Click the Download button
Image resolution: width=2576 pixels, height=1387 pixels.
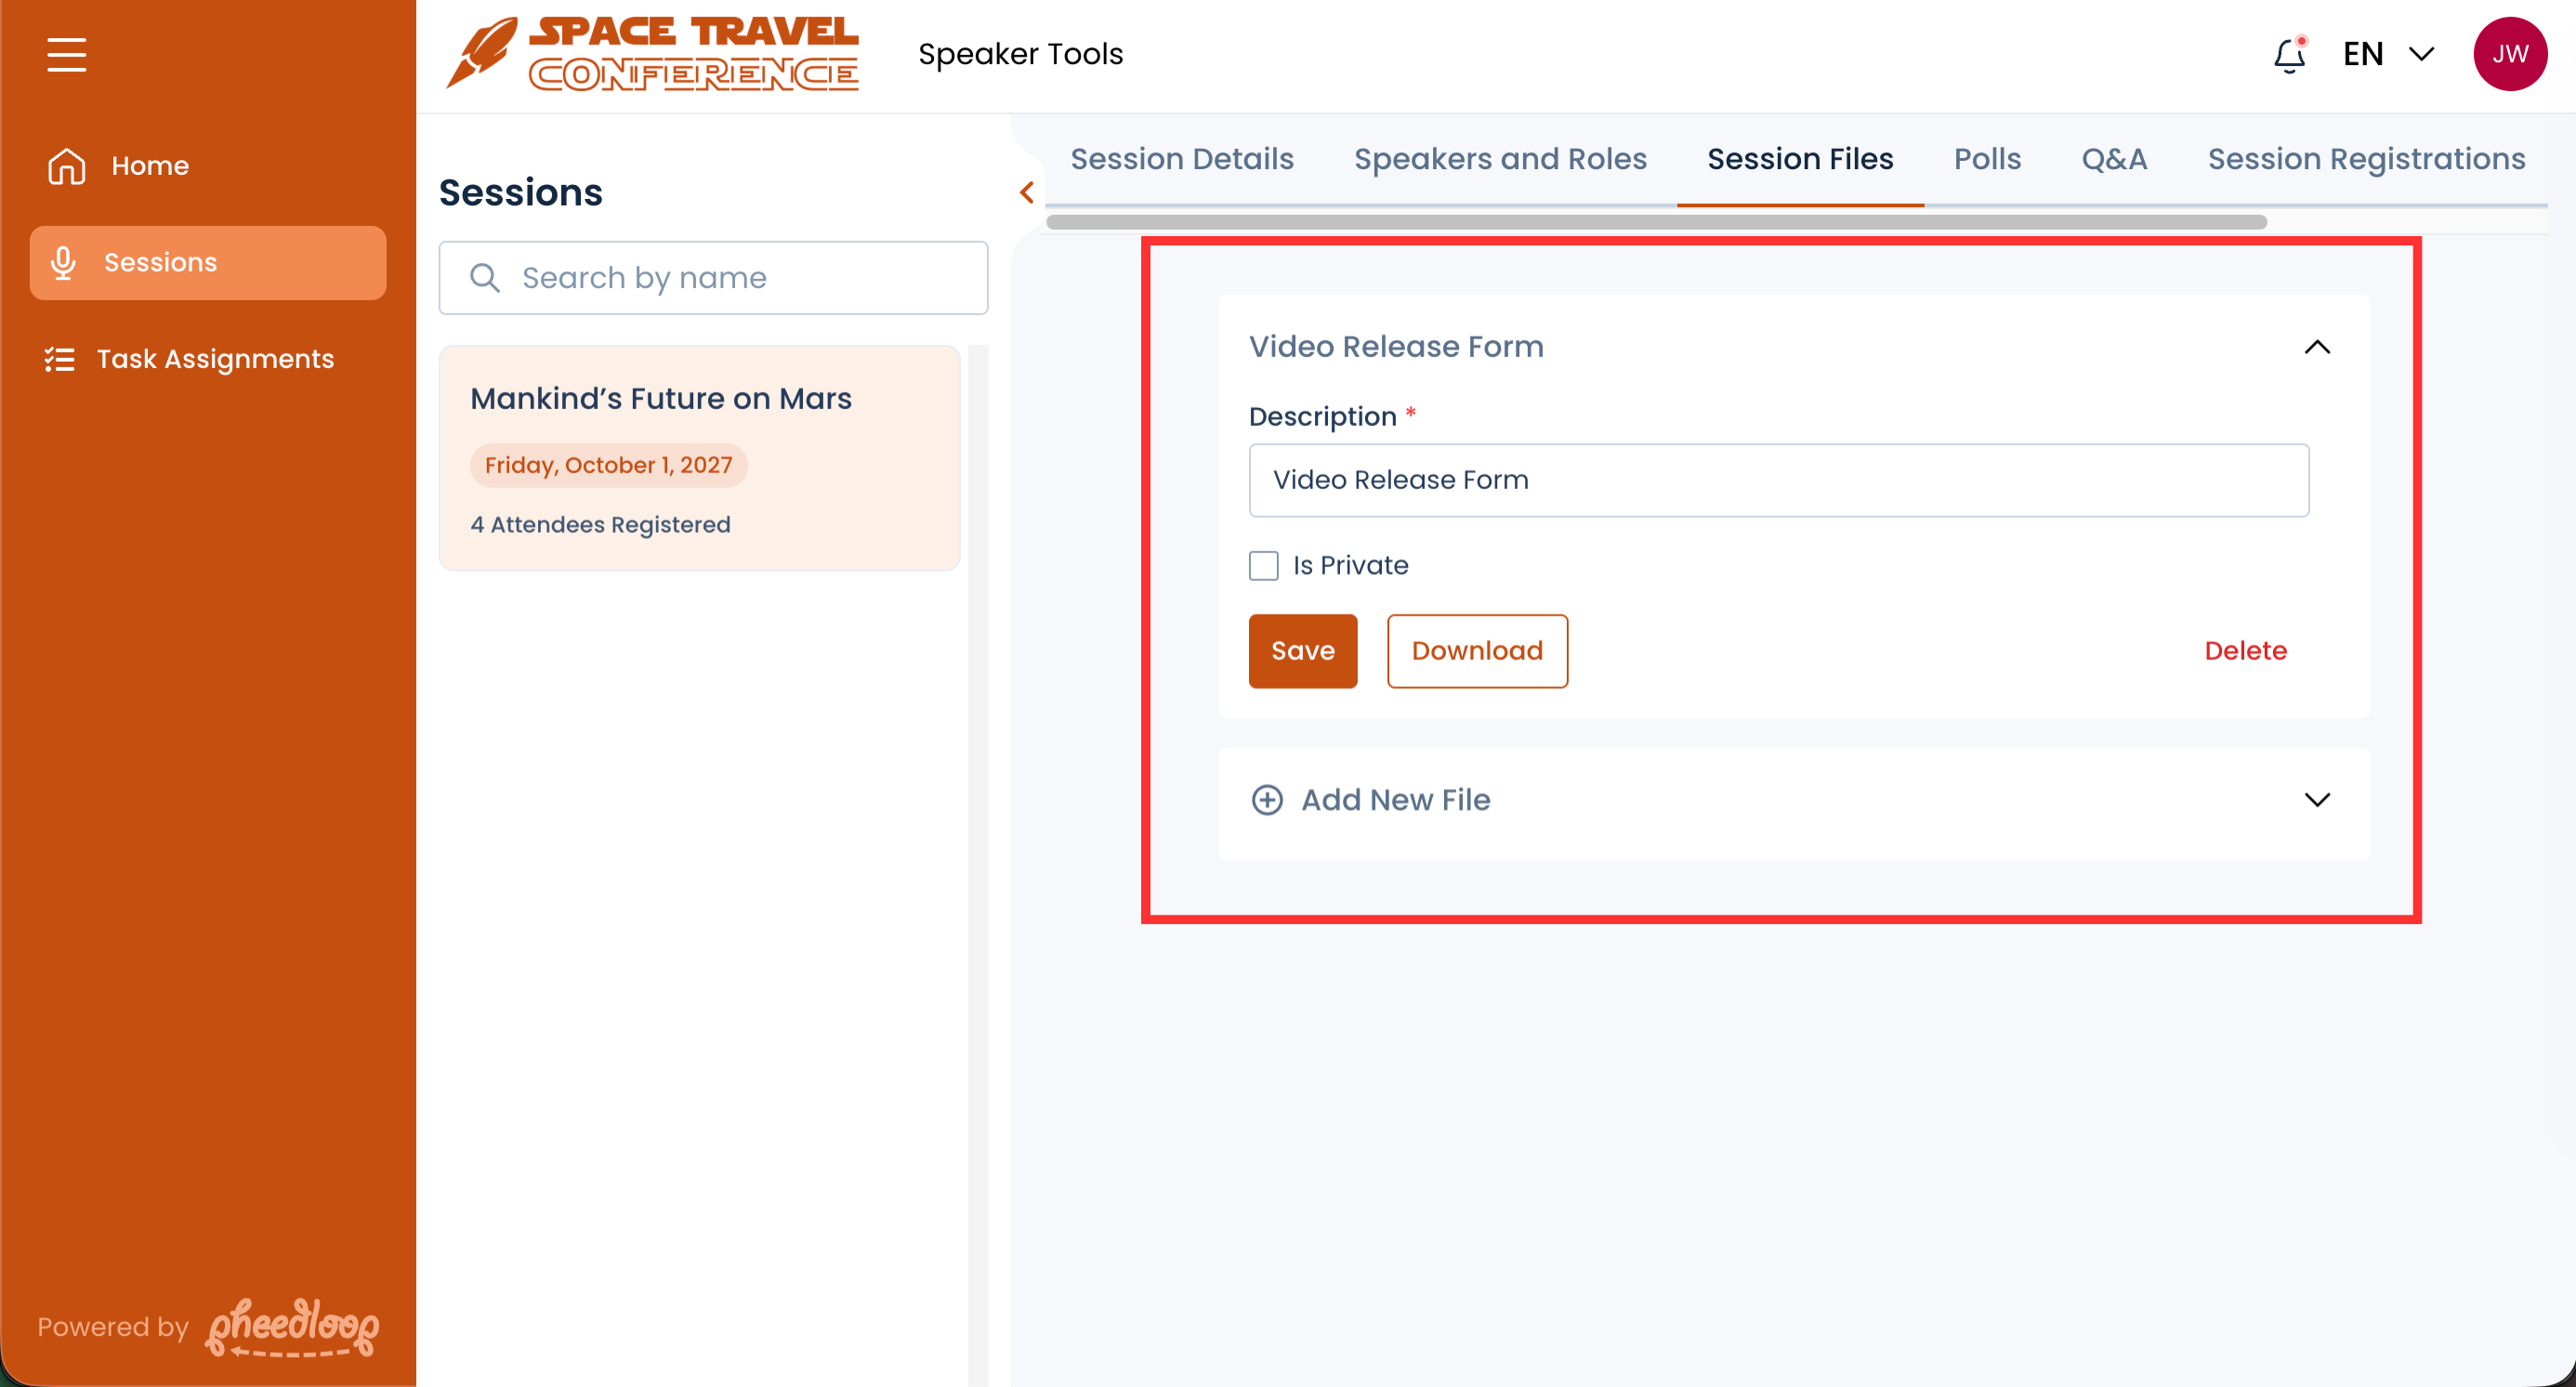(x=1476, y=651)
